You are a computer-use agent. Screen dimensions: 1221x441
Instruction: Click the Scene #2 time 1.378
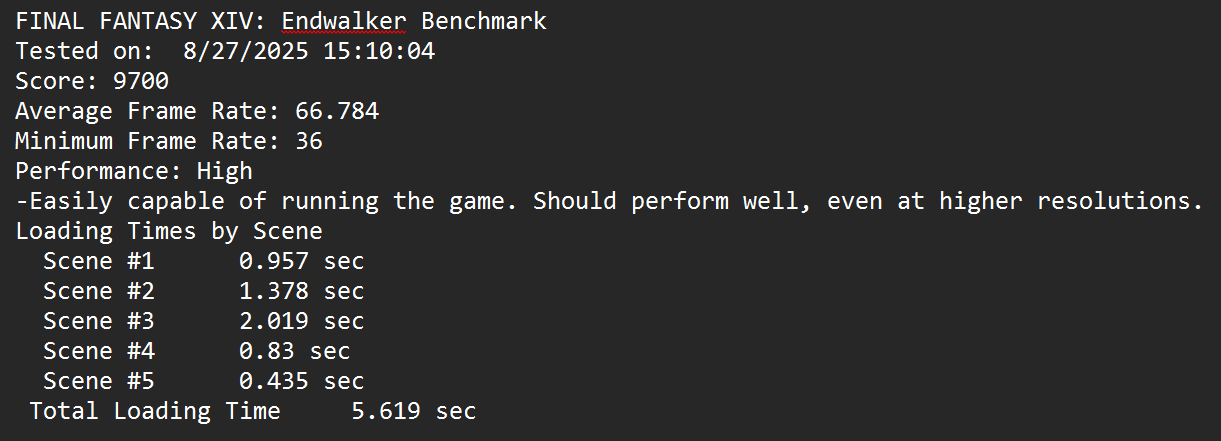(274, 291)
